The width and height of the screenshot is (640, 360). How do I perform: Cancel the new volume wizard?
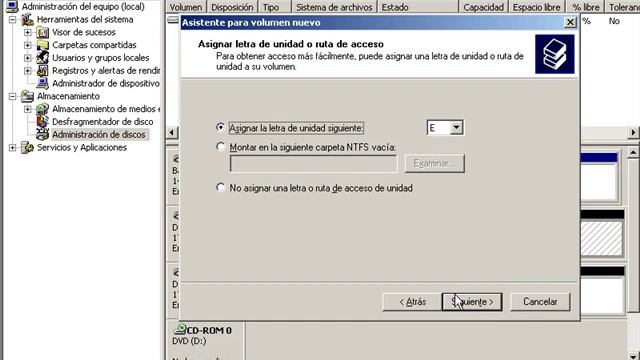point(540,302)
